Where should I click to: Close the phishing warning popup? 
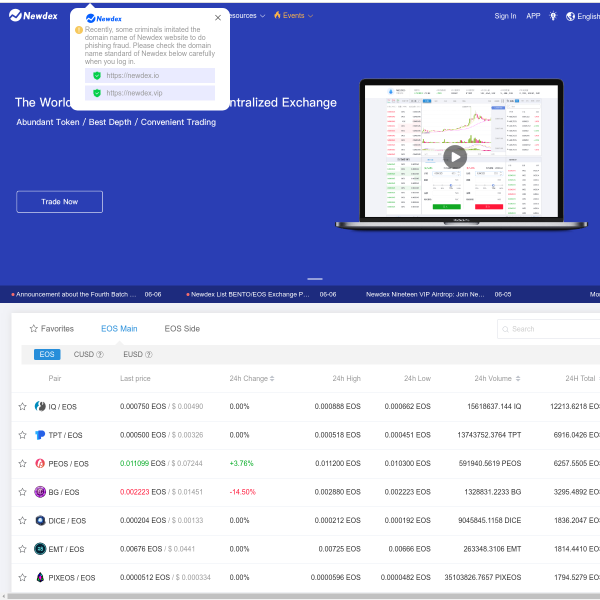(218, 18)
